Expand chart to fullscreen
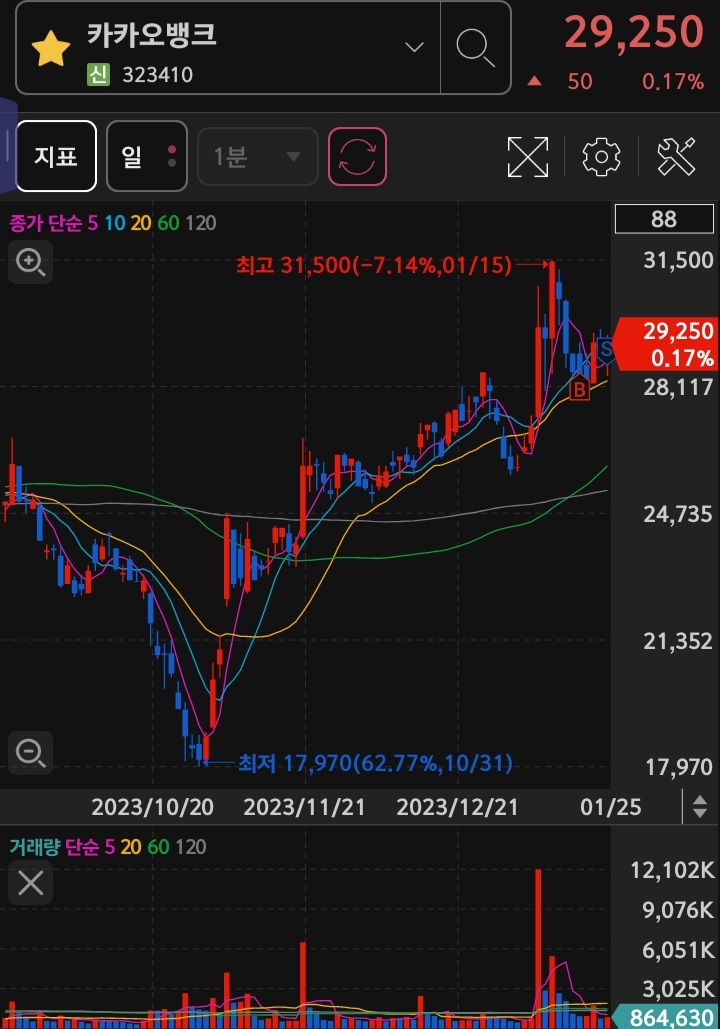720x1029 pixels. click(x=528, y=156)
